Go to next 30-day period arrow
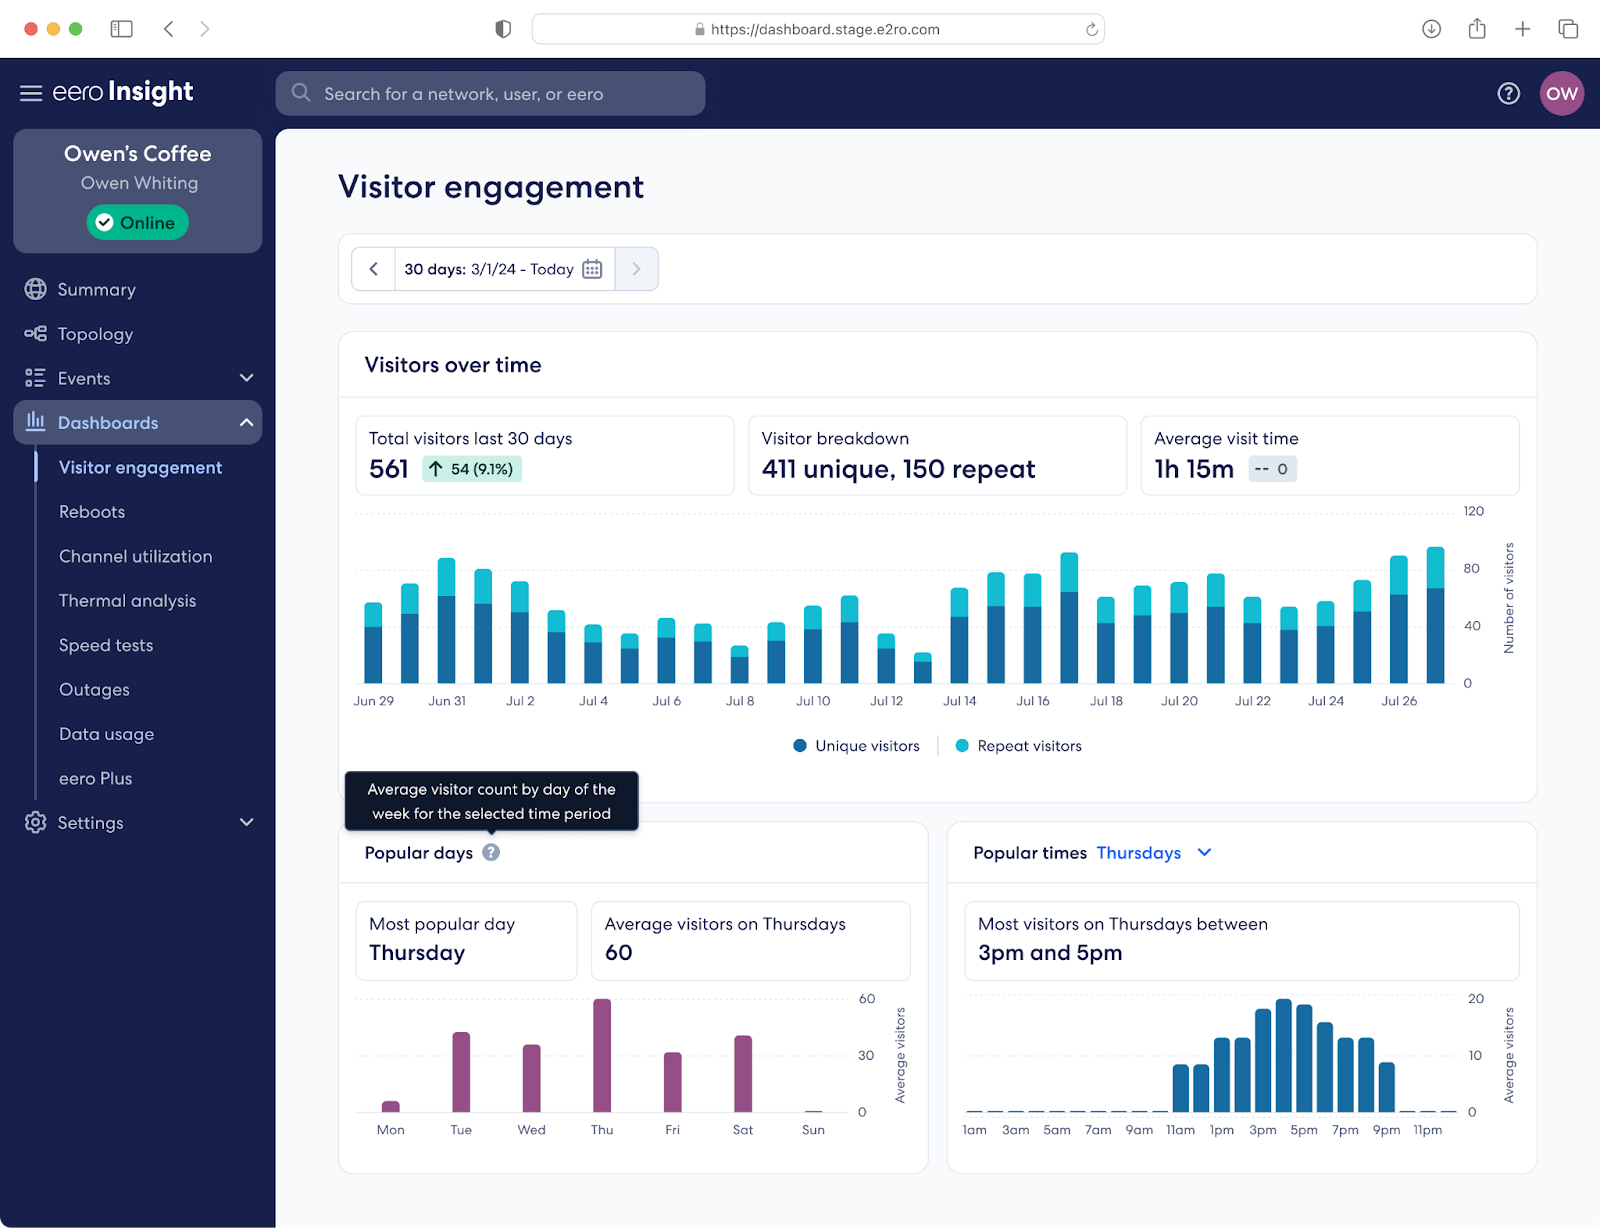 pos(636,269)
